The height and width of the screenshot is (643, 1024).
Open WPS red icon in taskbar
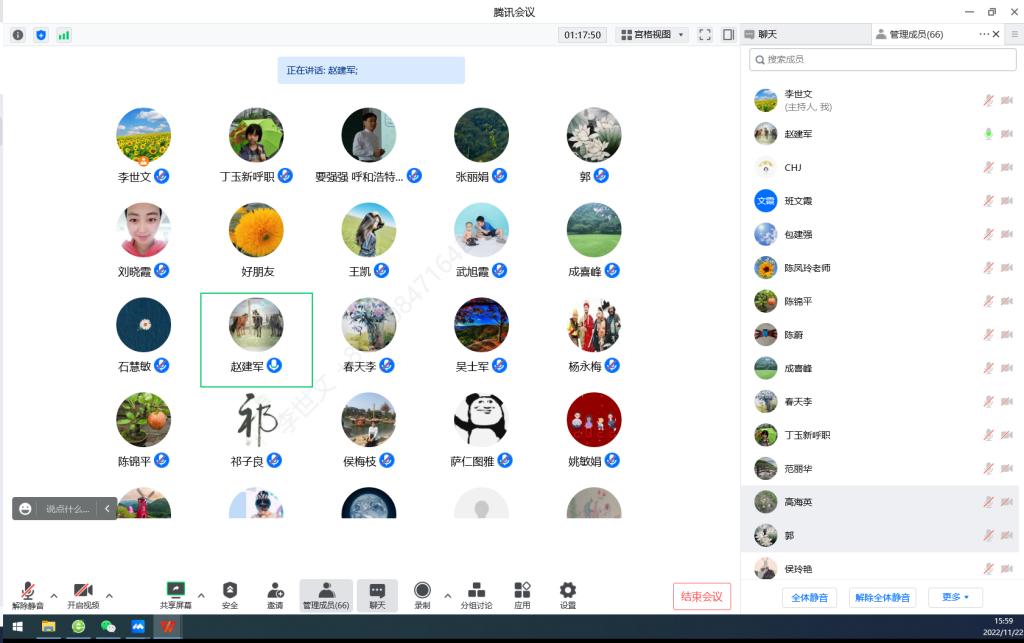[x=168, y=627]
